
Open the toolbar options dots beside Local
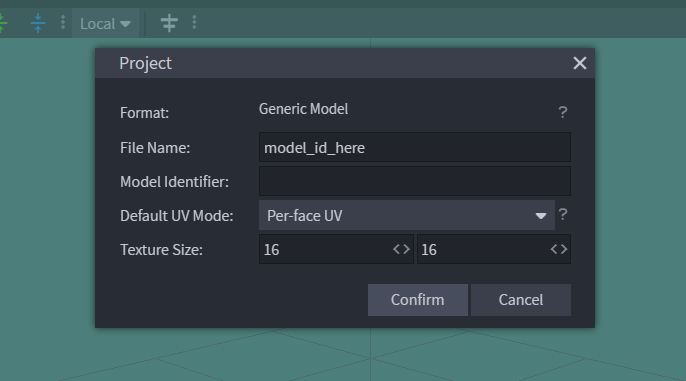pyautogui.click(x=63, y=22)
